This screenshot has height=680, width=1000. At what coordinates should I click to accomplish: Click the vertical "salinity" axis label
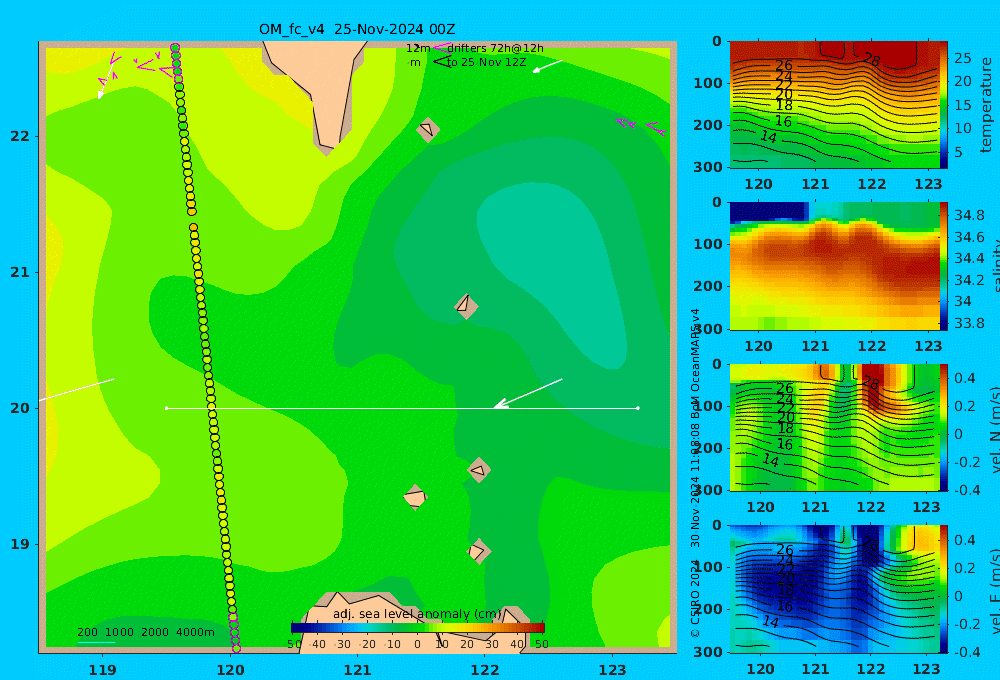point(994,266)
